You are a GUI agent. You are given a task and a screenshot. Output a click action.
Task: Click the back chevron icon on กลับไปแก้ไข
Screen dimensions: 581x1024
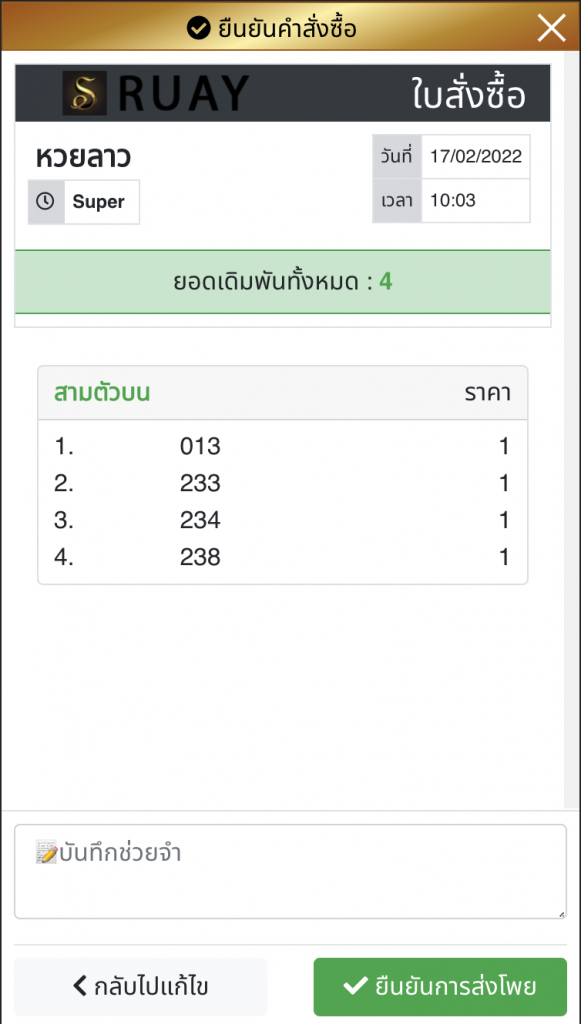[80, 985]
